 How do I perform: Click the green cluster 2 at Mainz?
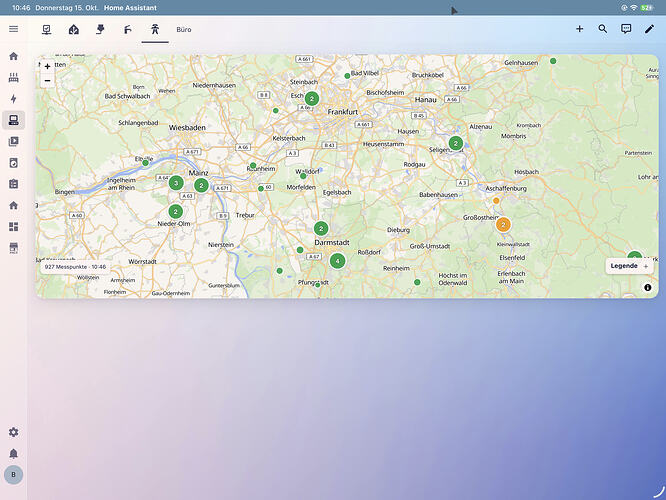point(201,185)
